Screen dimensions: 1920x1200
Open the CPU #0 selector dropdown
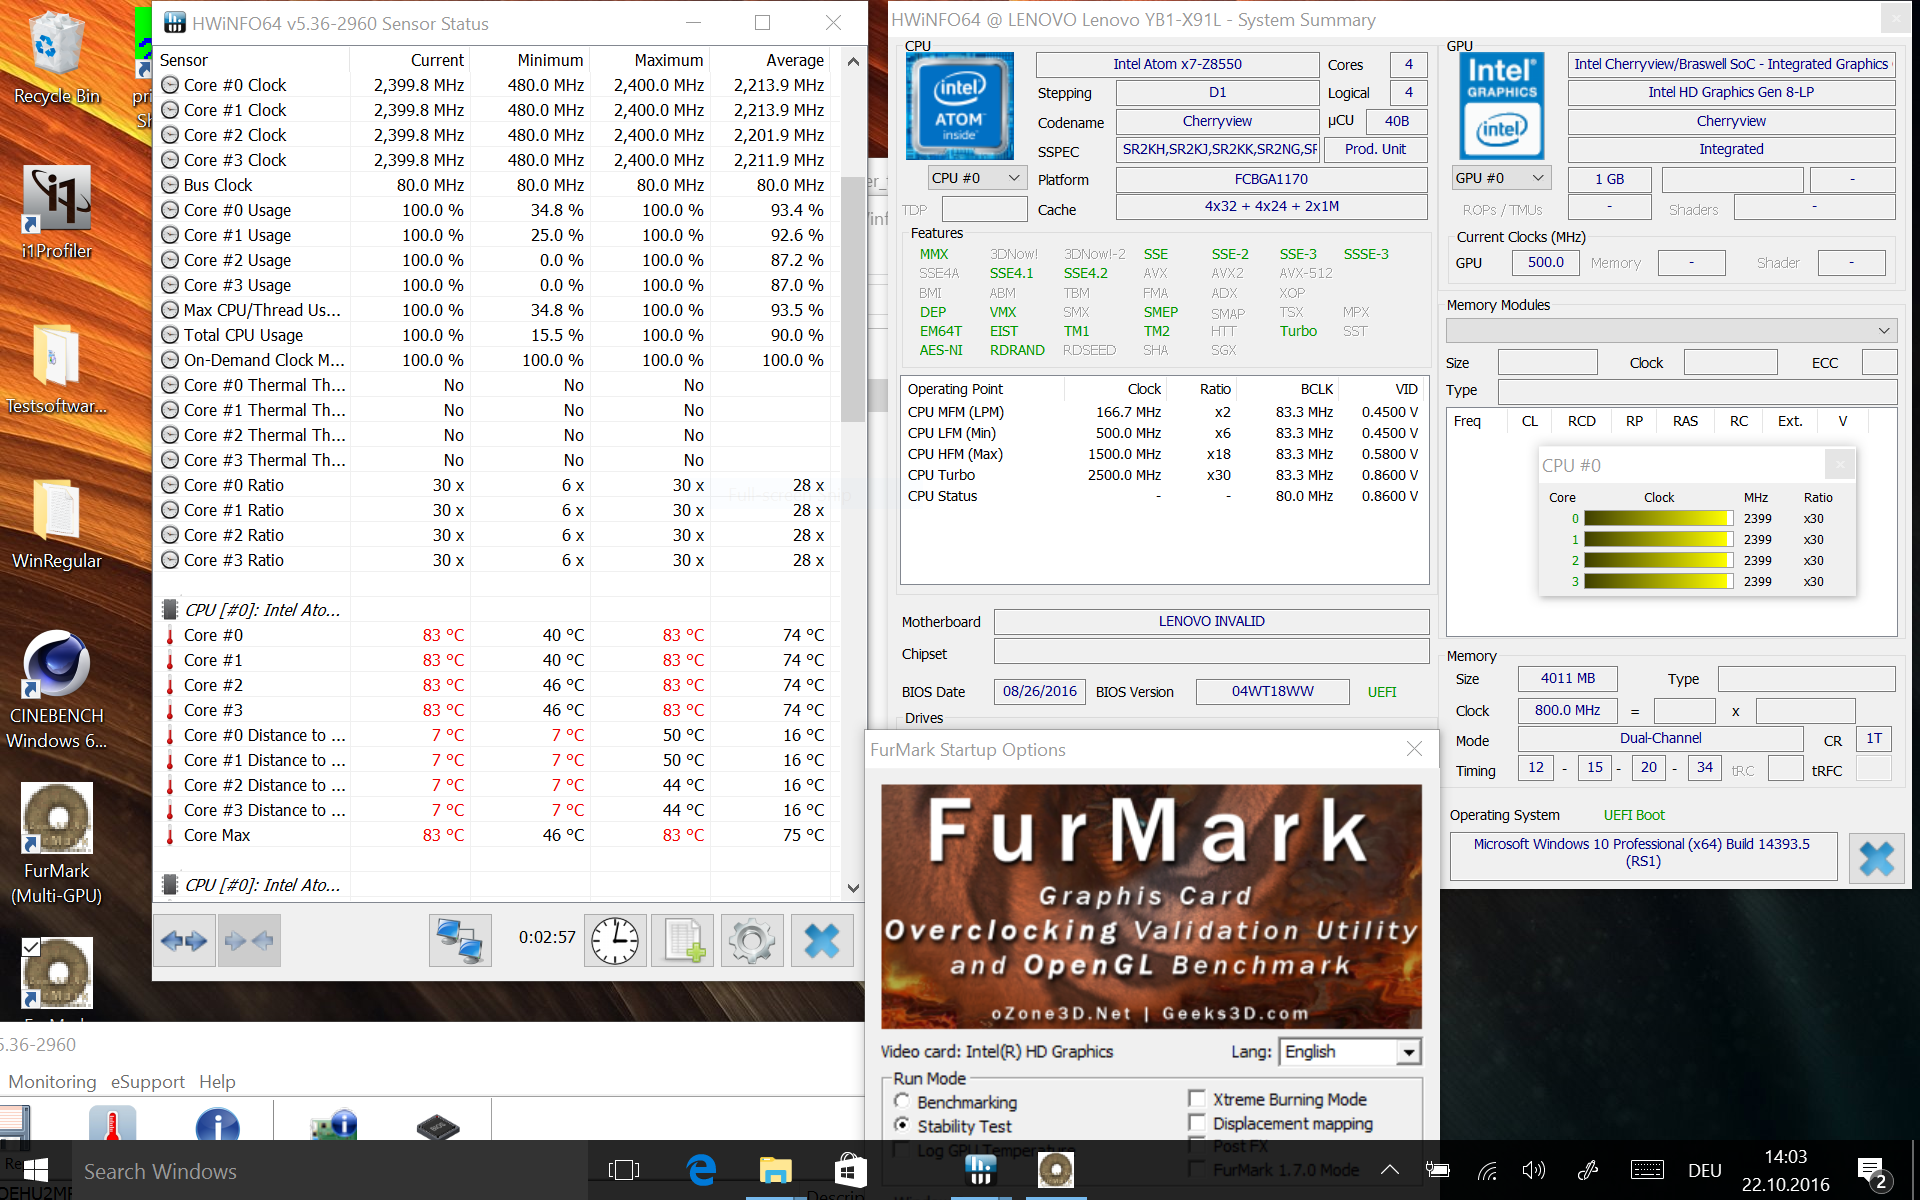pos(976,178)
